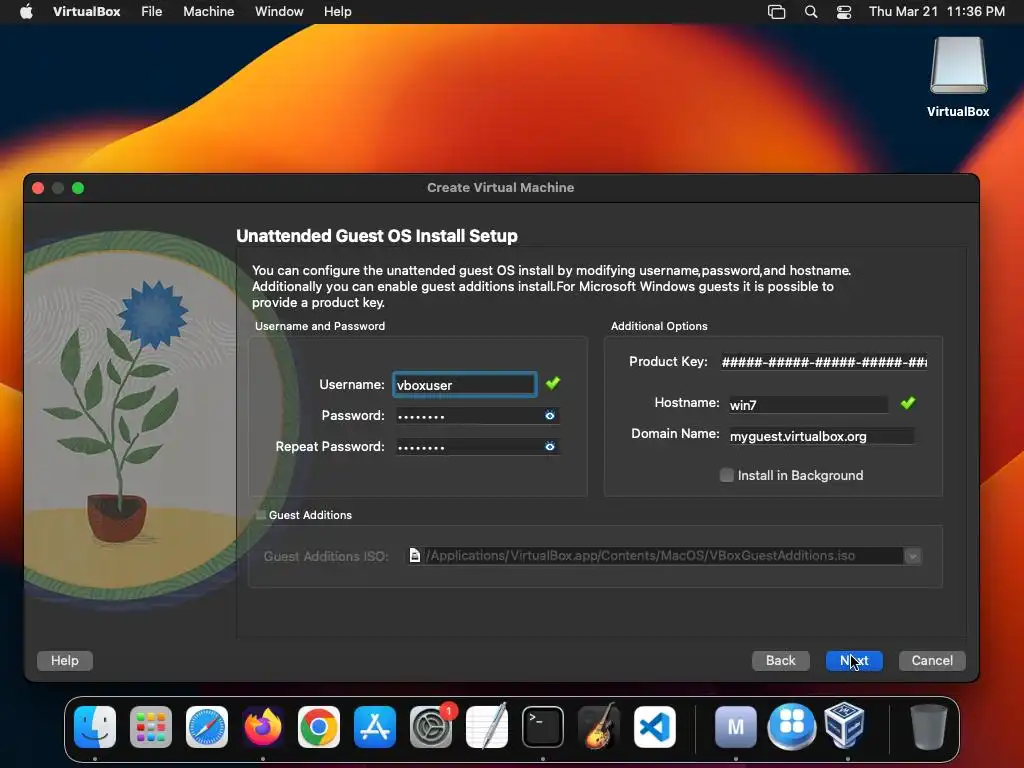Image resolution: width=1024 pixels, height=768 pixels.
Task: Open System Settings dock icon
Action: (431, 727)
